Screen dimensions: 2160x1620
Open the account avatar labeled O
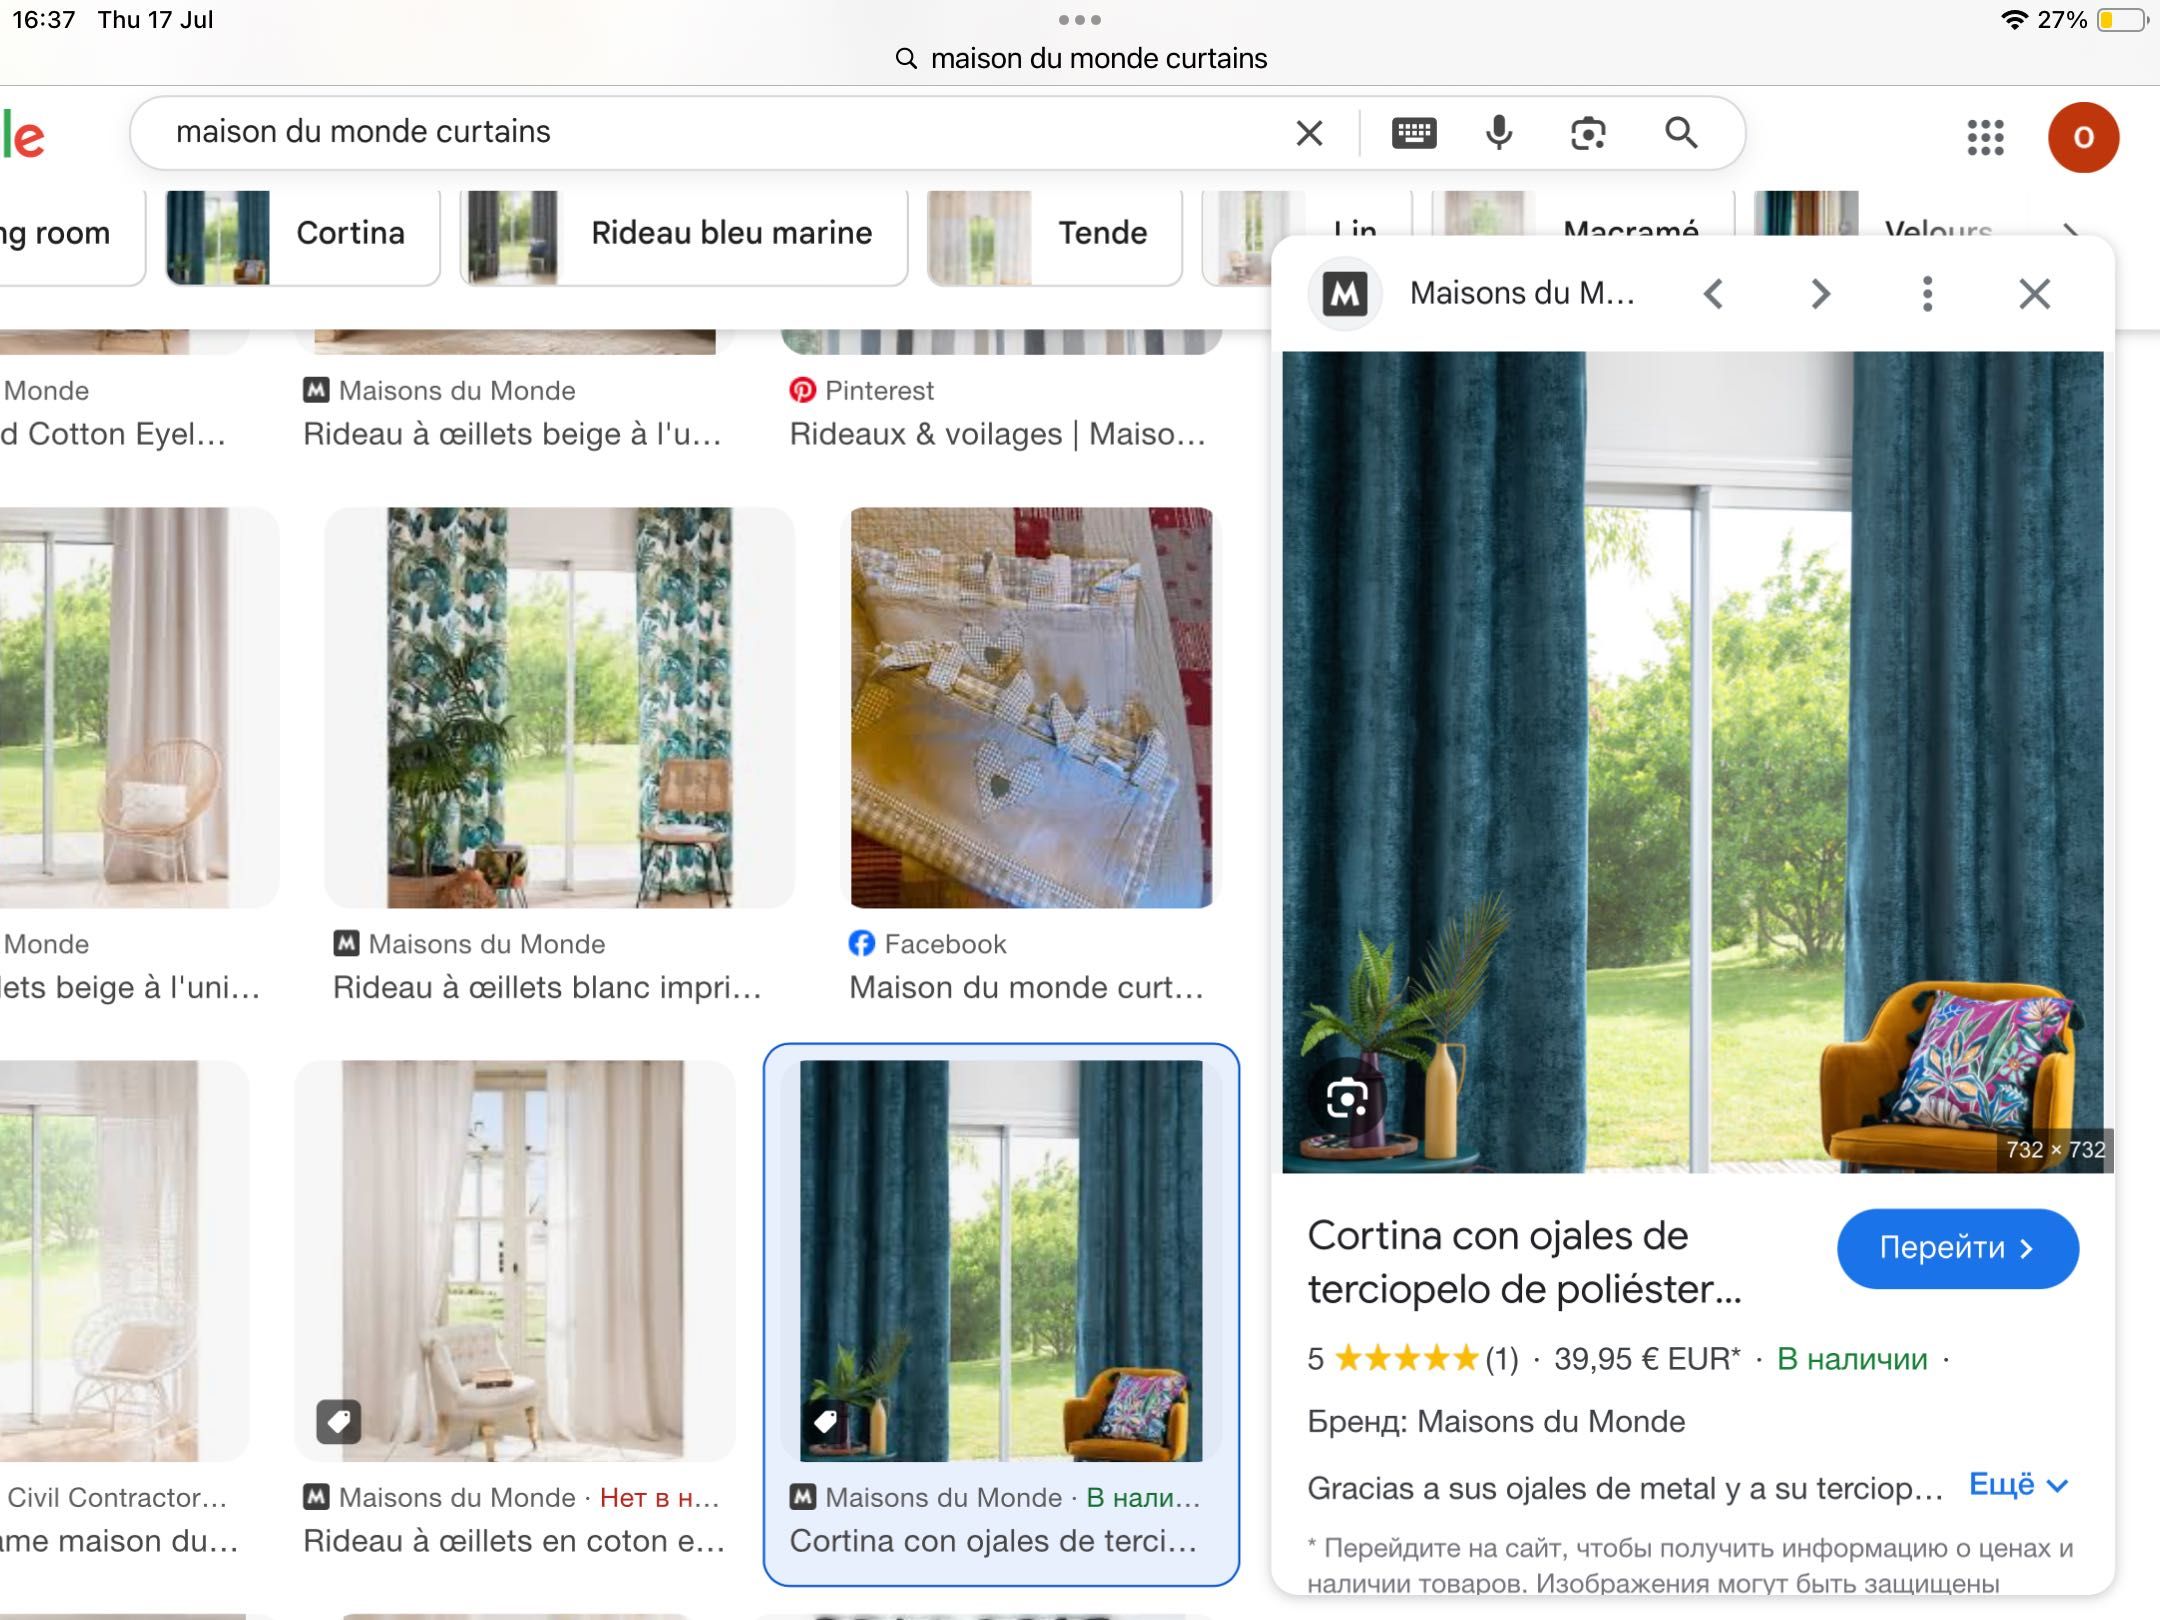(x=2083, y=137)
